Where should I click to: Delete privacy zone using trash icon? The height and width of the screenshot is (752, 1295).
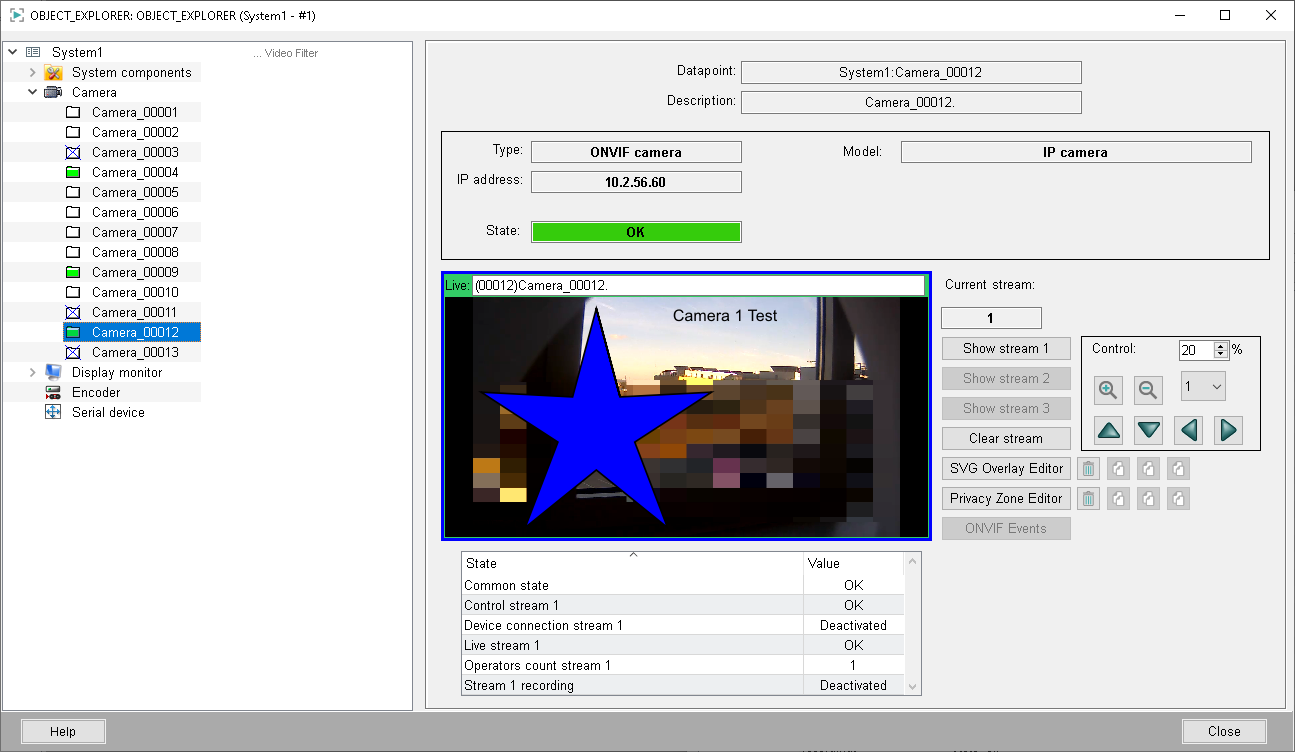(x=1088, y=499)
